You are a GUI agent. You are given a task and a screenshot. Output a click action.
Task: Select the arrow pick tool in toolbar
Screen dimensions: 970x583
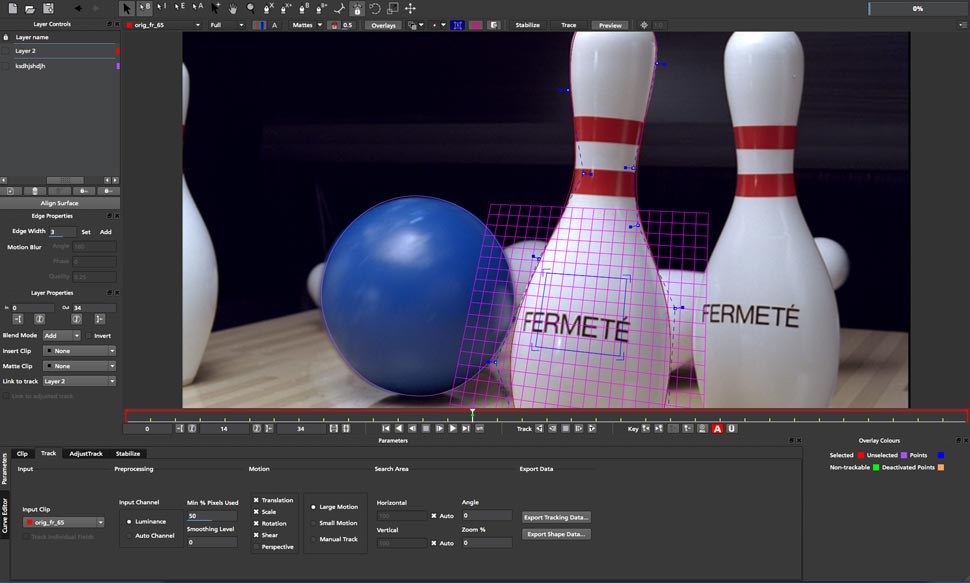pos(127,8)
